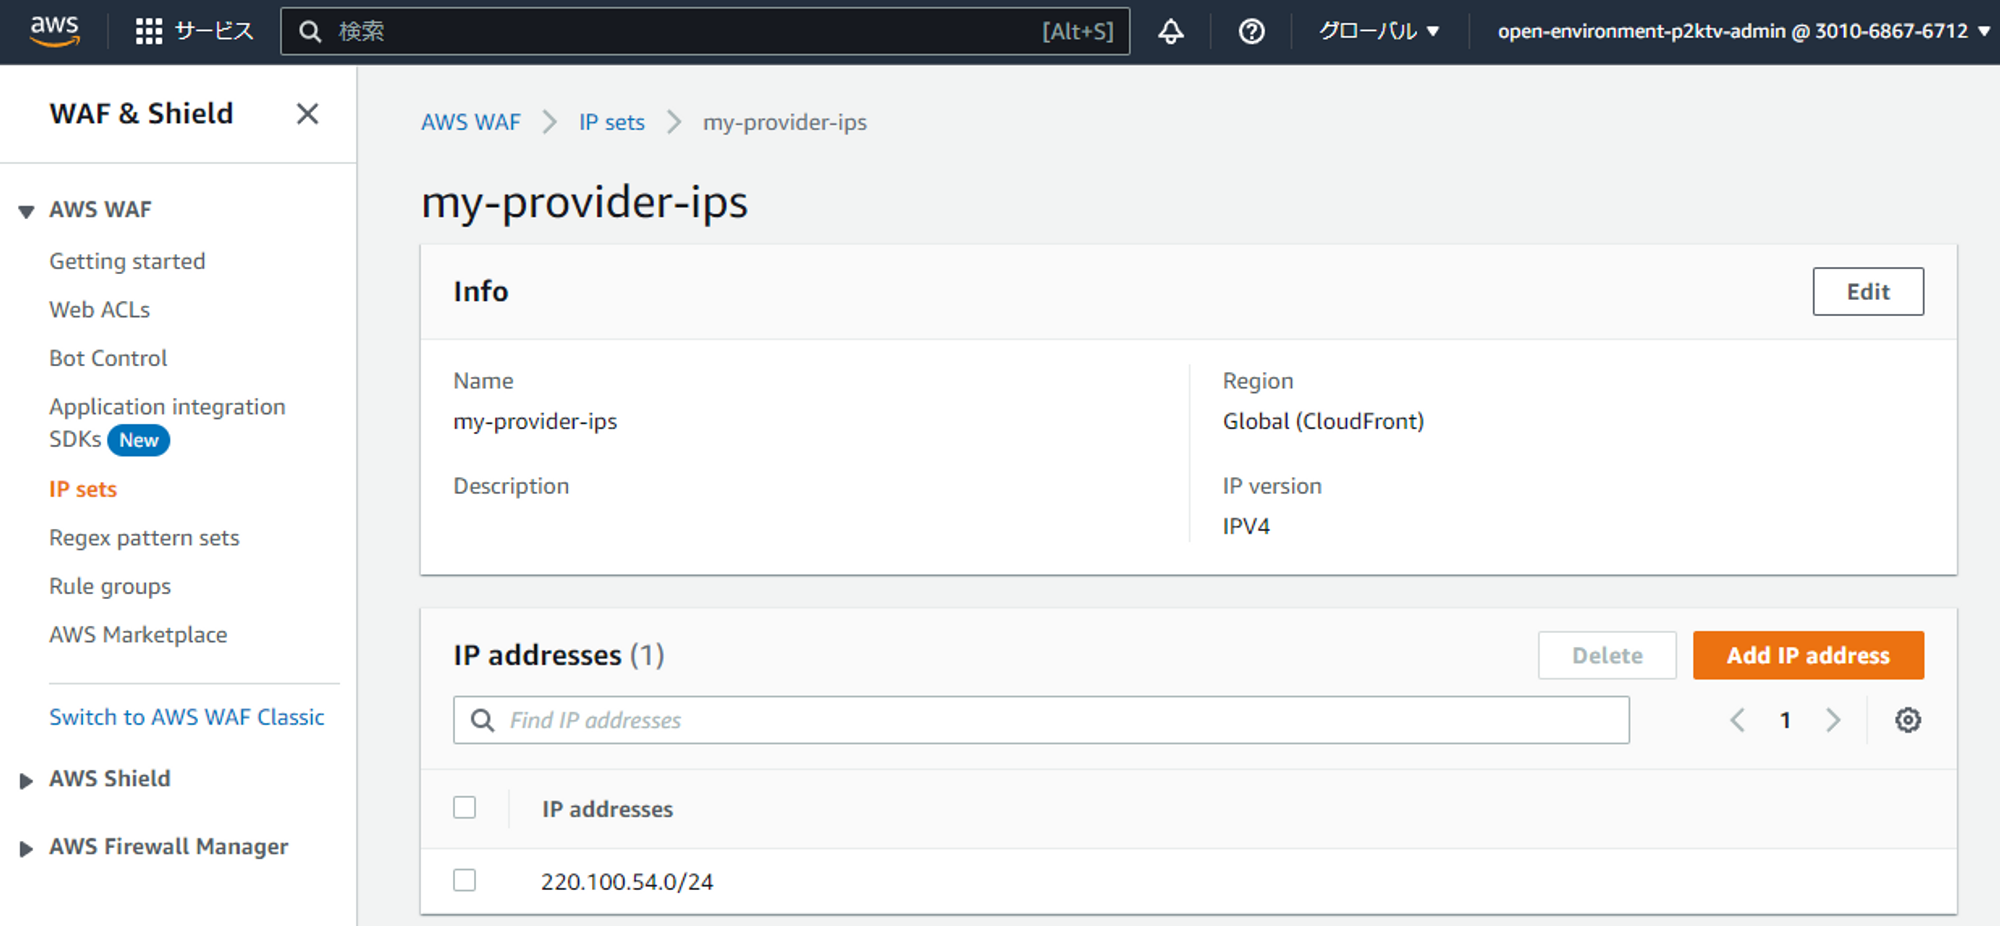The height and width of the screenshot is (926, 2000).
Task: Click the Add IP address button
Action: [x=1807, y=655]
